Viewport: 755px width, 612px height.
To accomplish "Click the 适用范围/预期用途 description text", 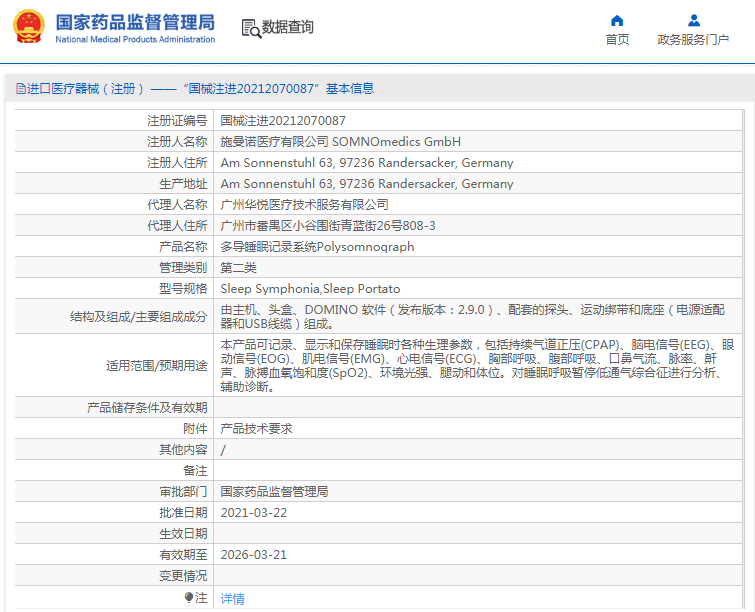I will coord(477,365).
